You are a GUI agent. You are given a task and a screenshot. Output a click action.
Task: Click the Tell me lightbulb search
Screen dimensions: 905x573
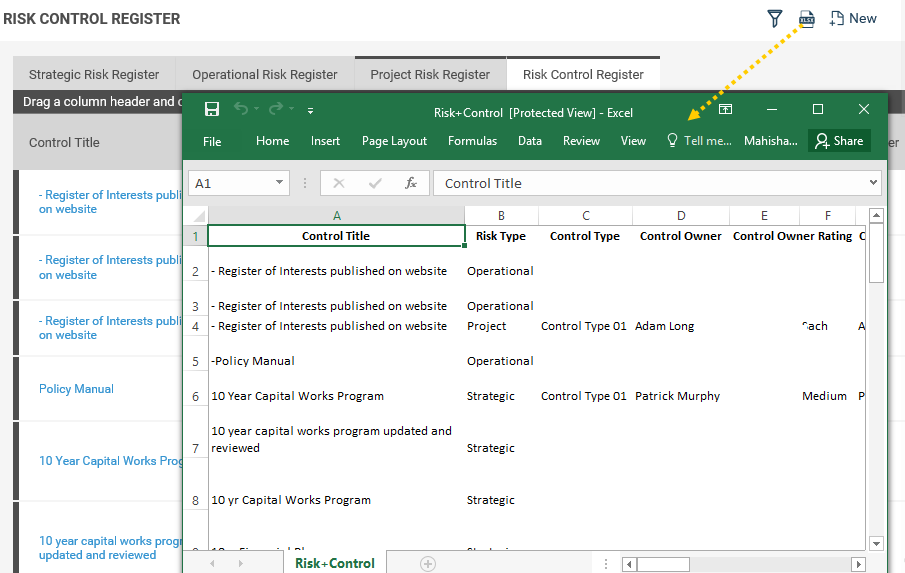click(699, 141)
